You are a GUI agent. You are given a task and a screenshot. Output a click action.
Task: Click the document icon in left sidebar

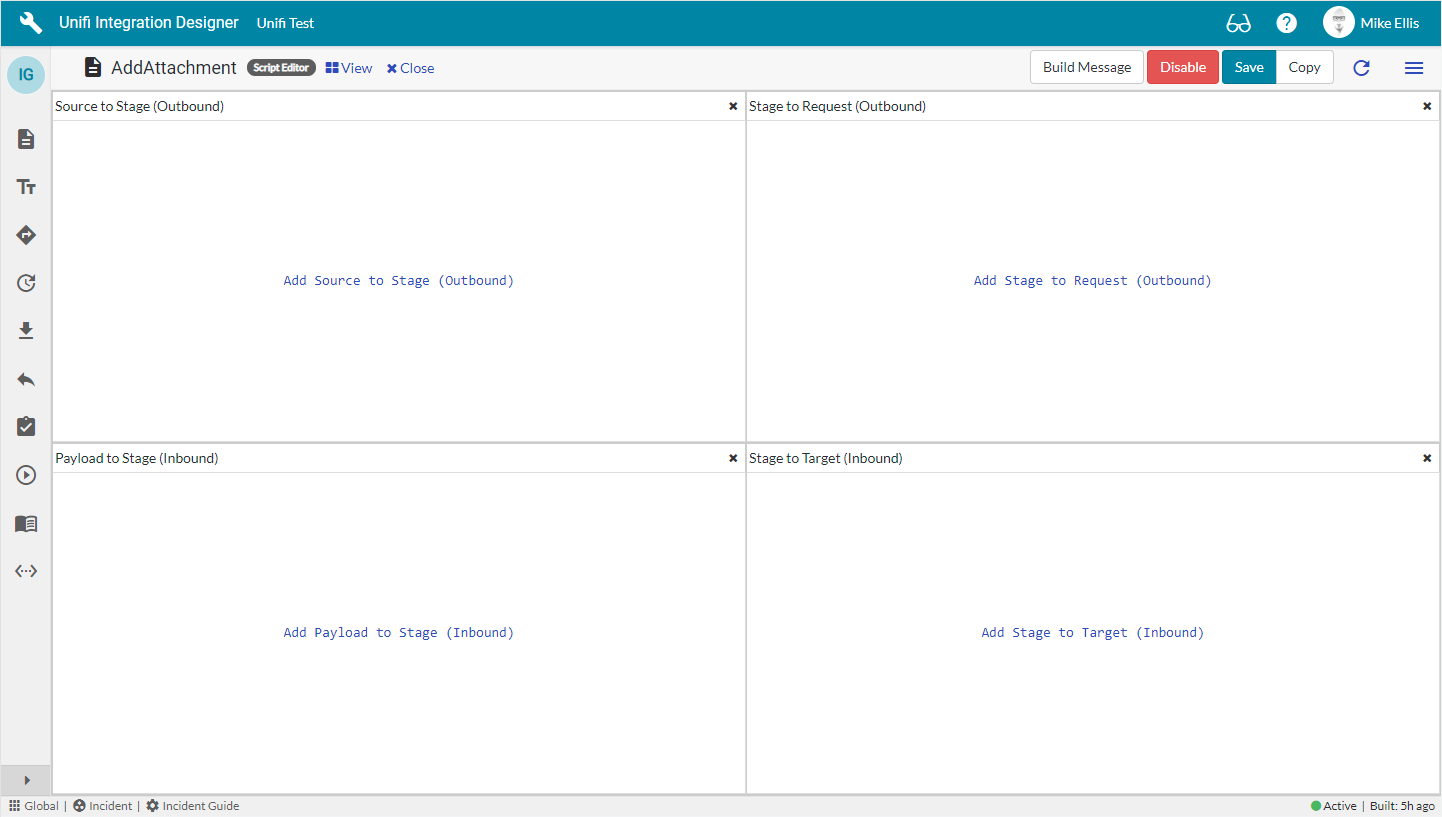[26, 139]
